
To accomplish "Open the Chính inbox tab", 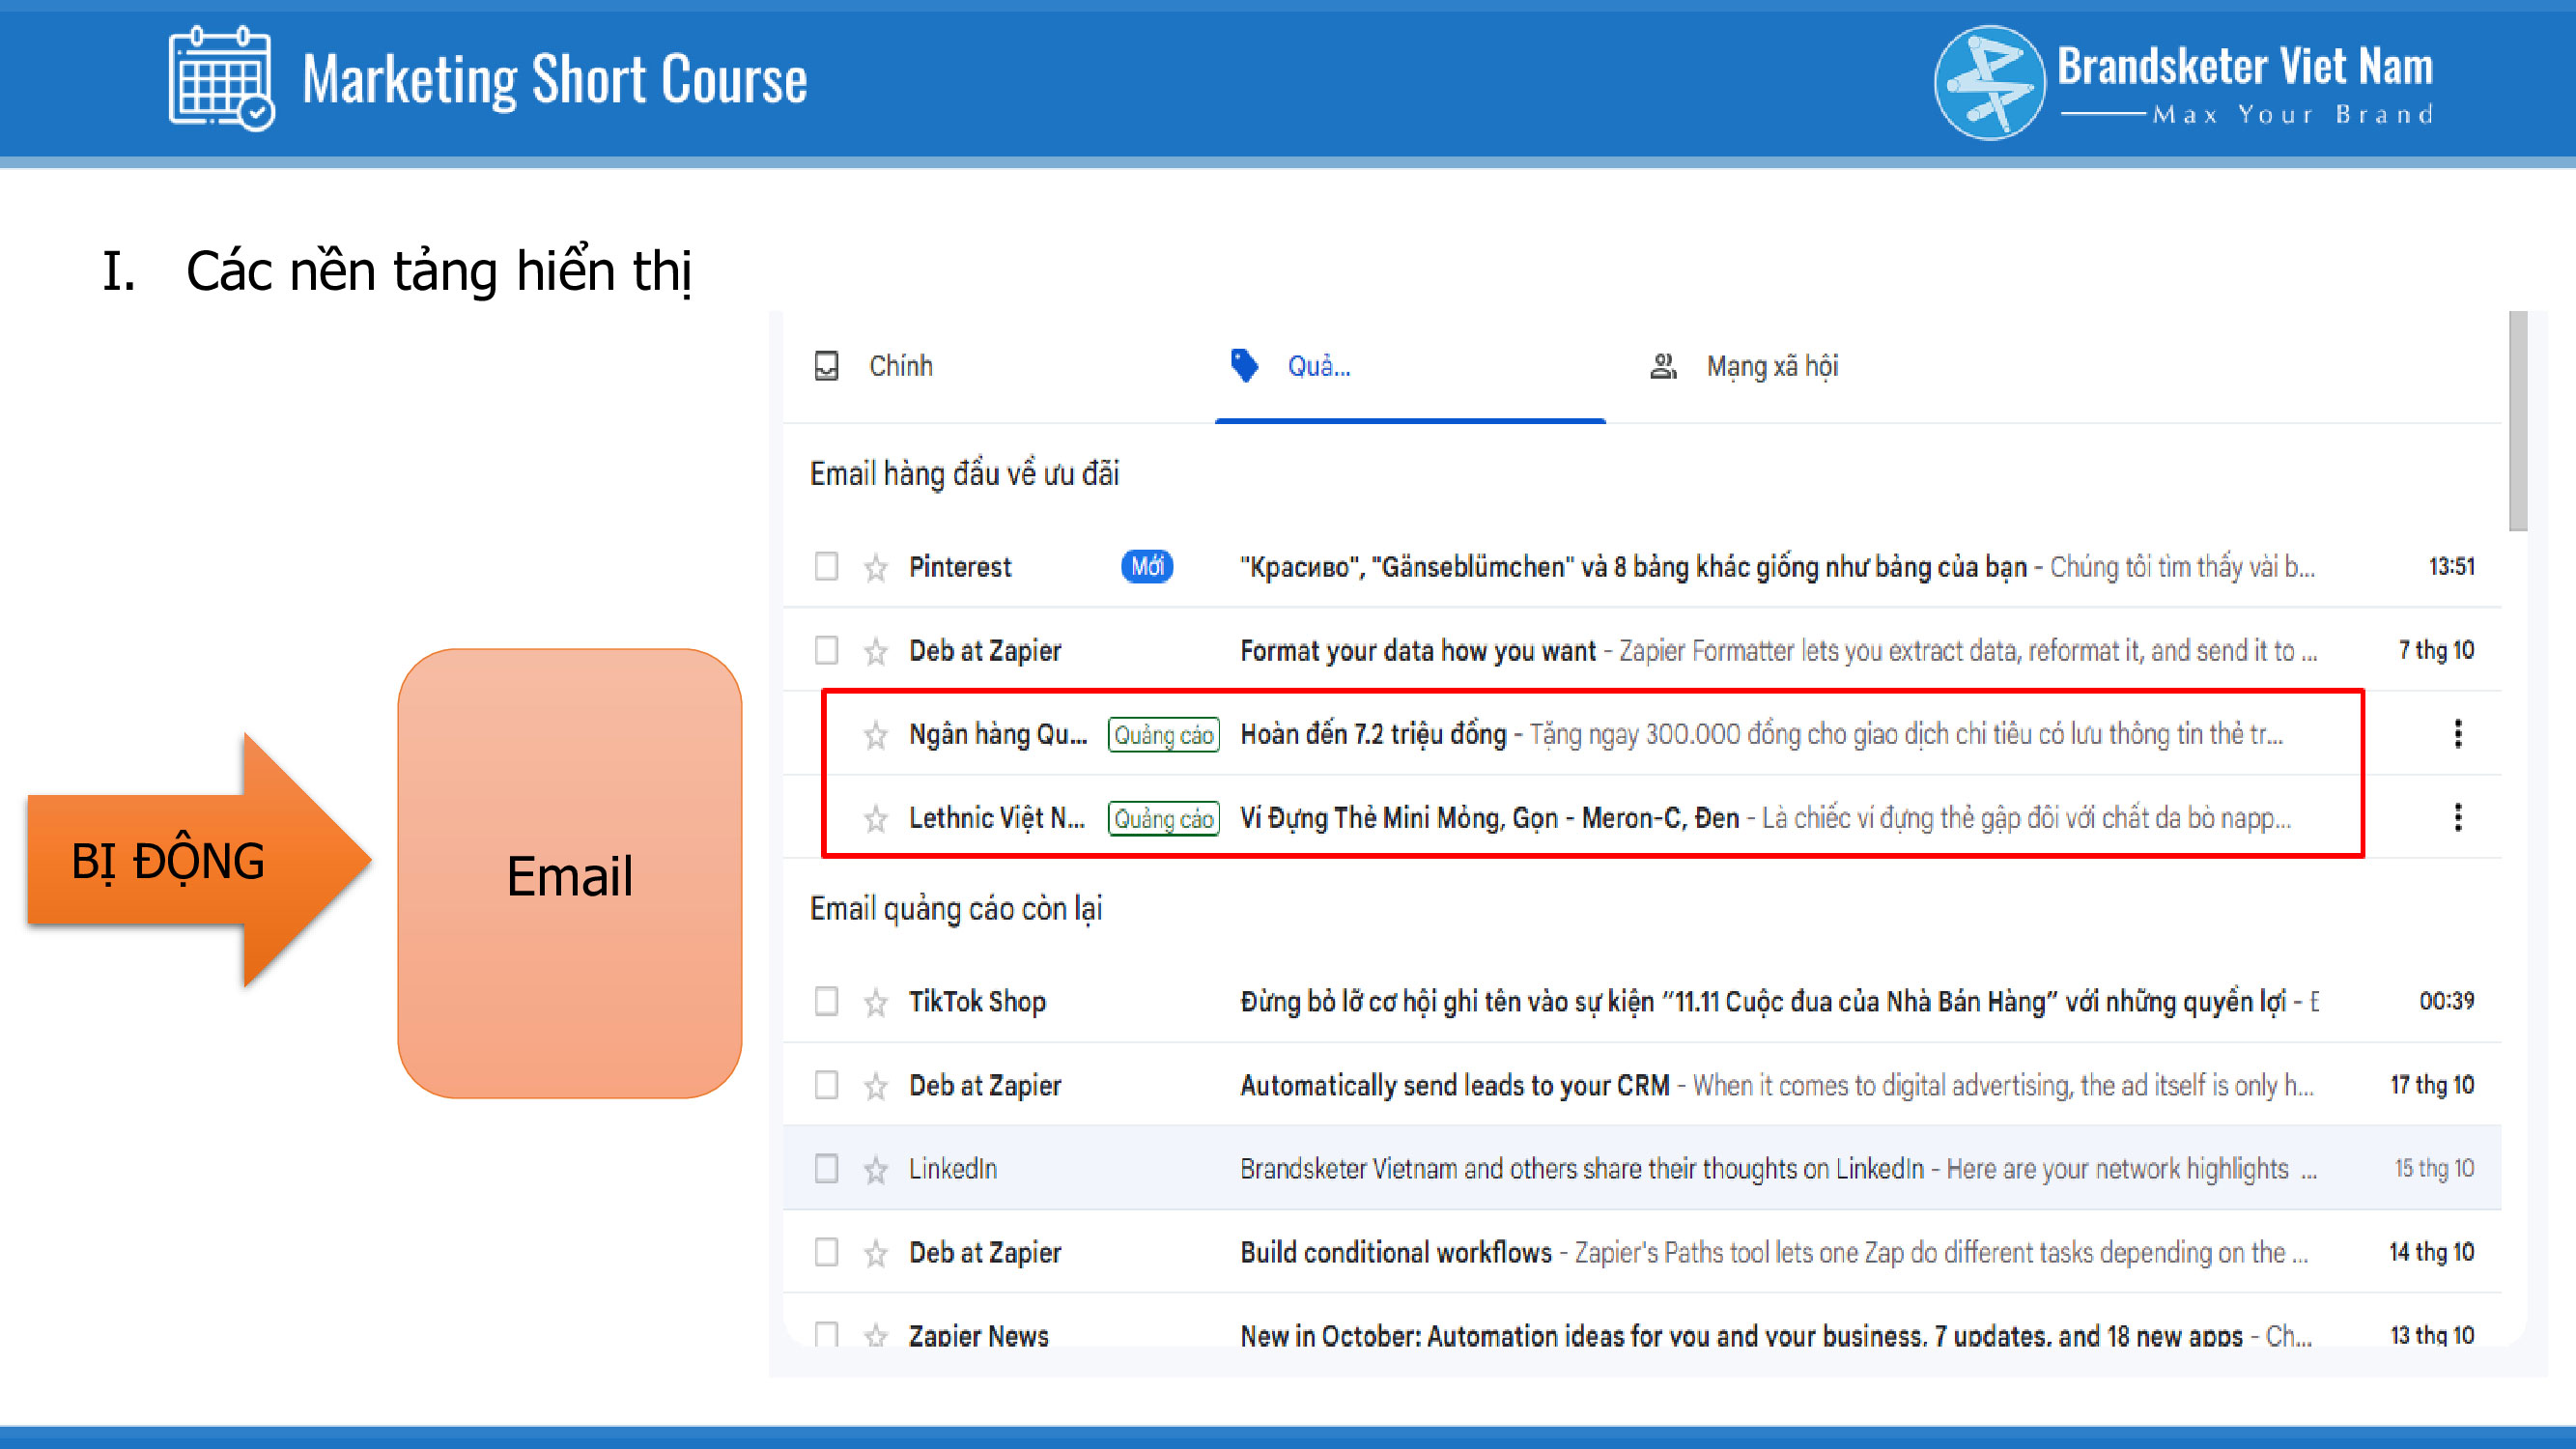I will (900, 366).
